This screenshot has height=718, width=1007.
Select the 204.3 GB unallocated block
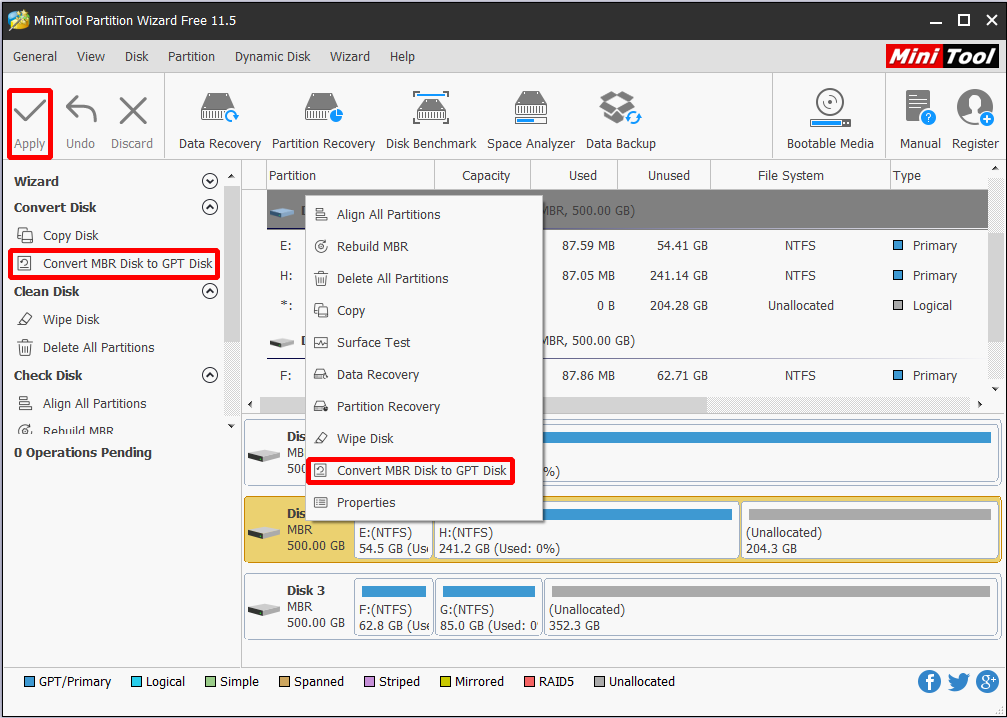(870, 530)
